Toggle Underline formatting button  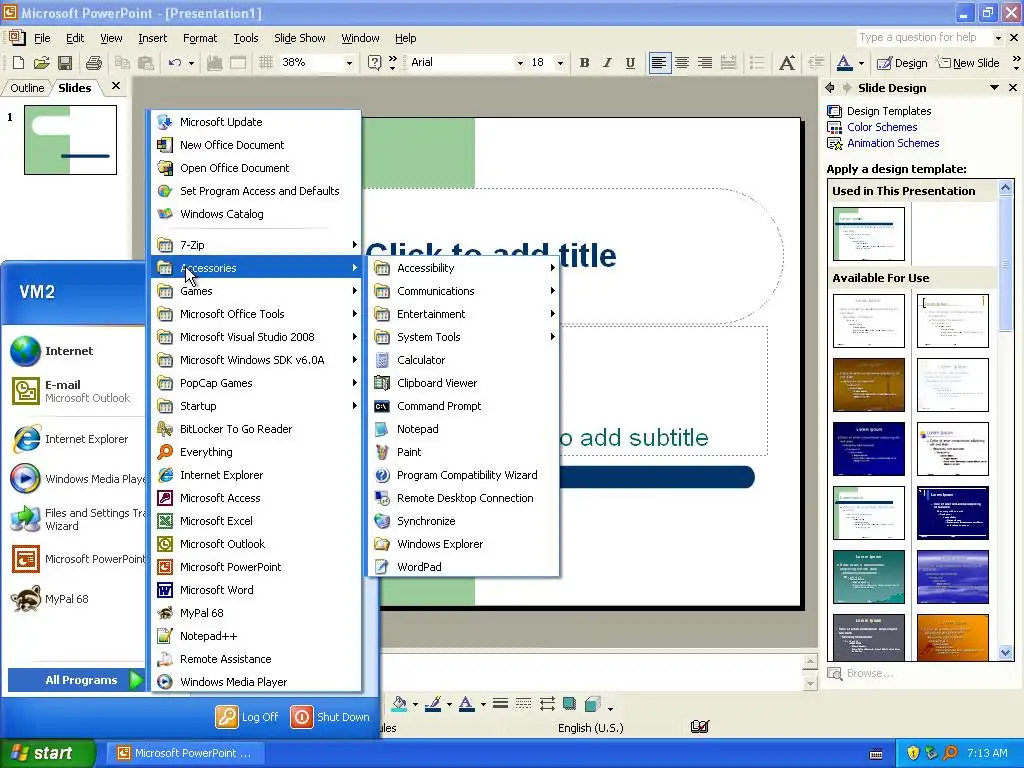[630, 63]
